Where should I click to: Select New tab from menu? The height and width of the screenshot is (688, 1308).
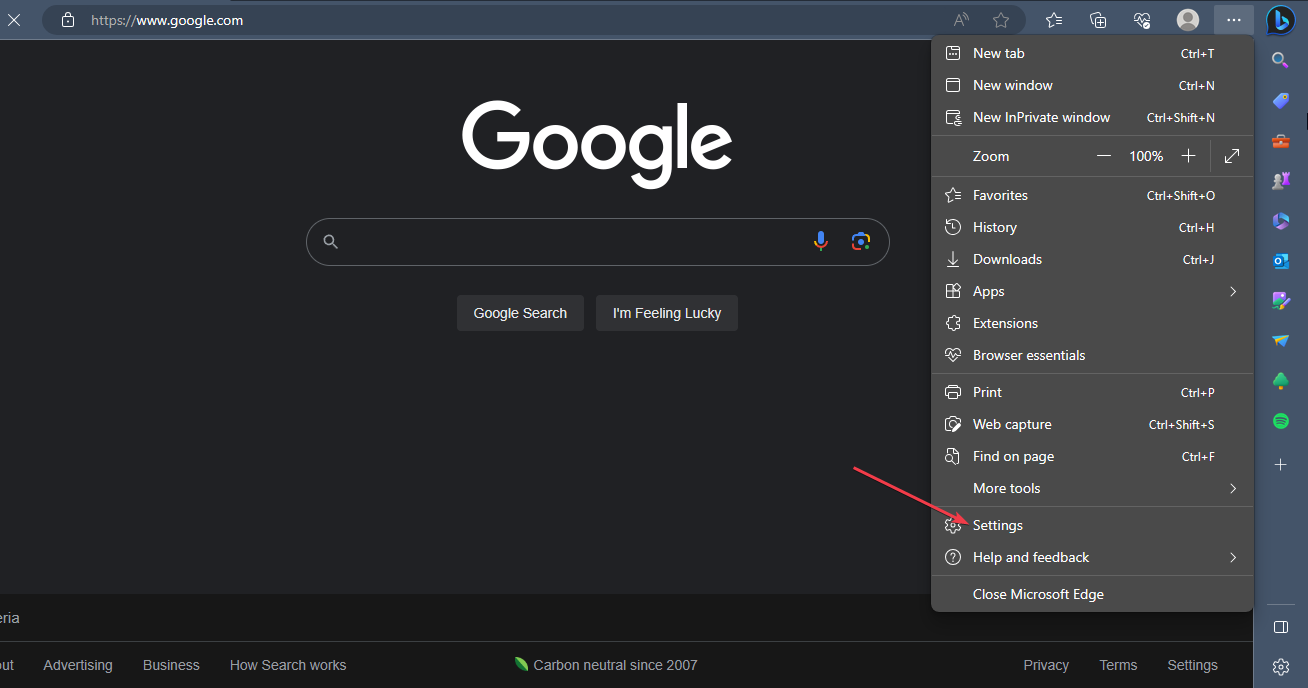pyautogui.click(x=1092, y=53)
